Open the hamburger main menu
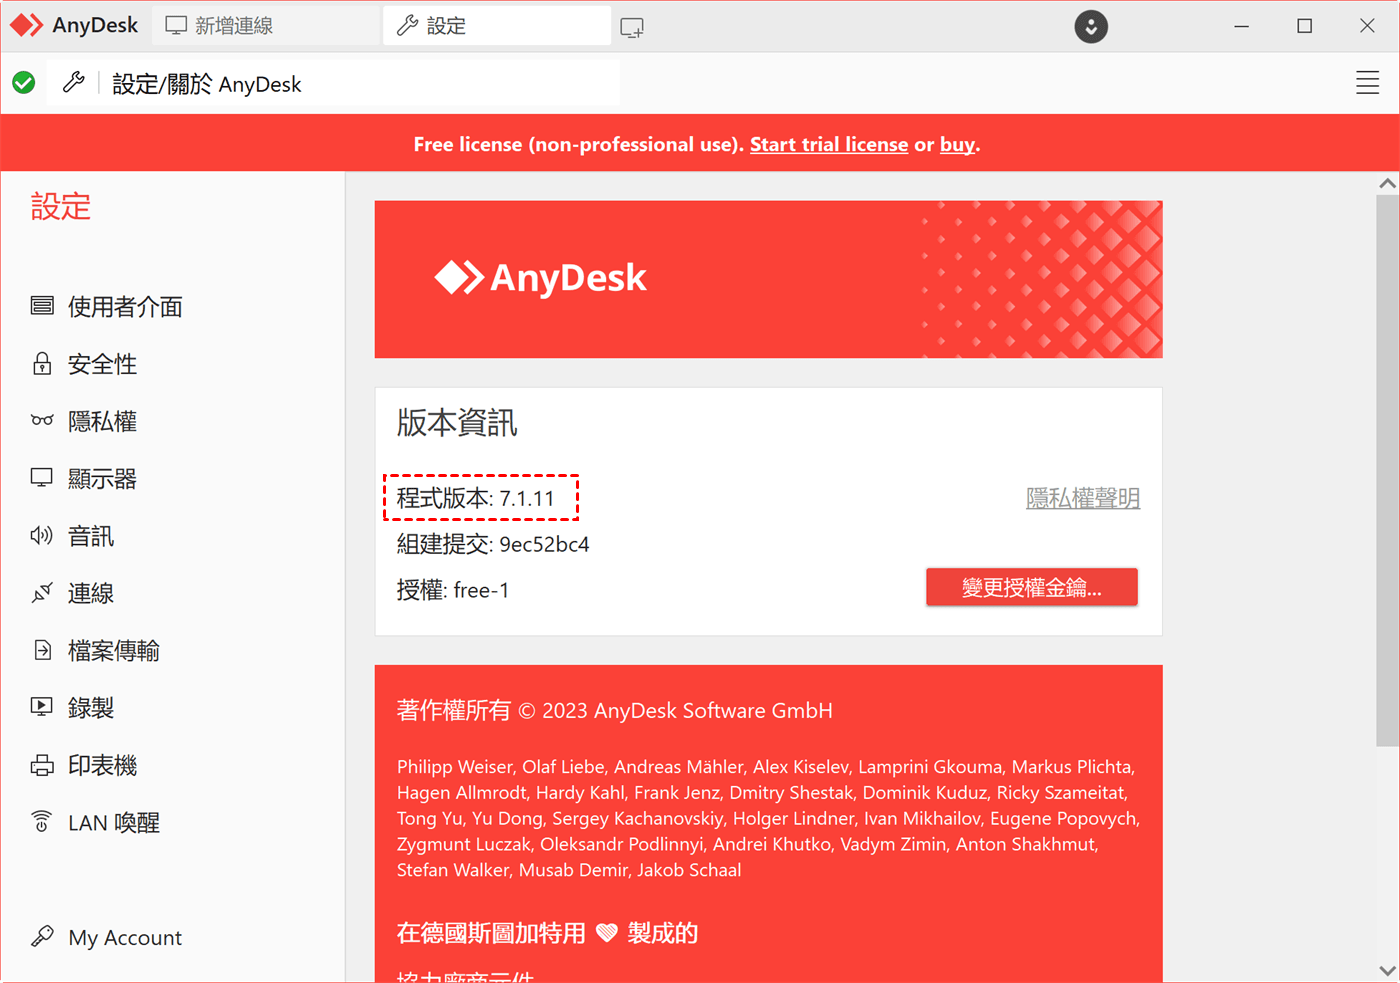 coord(1367,83)
